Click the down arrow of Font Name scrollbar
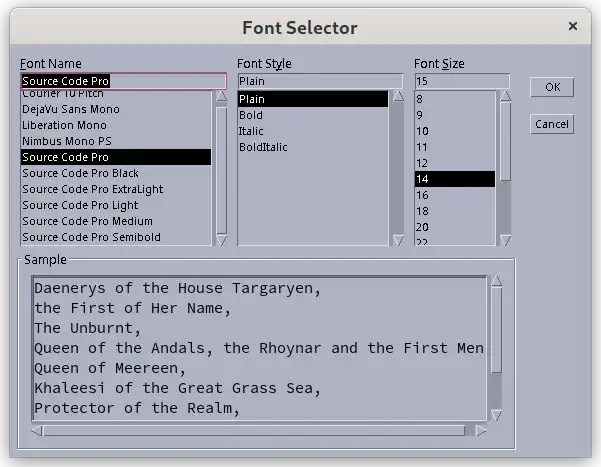 [x=222, y=240]
